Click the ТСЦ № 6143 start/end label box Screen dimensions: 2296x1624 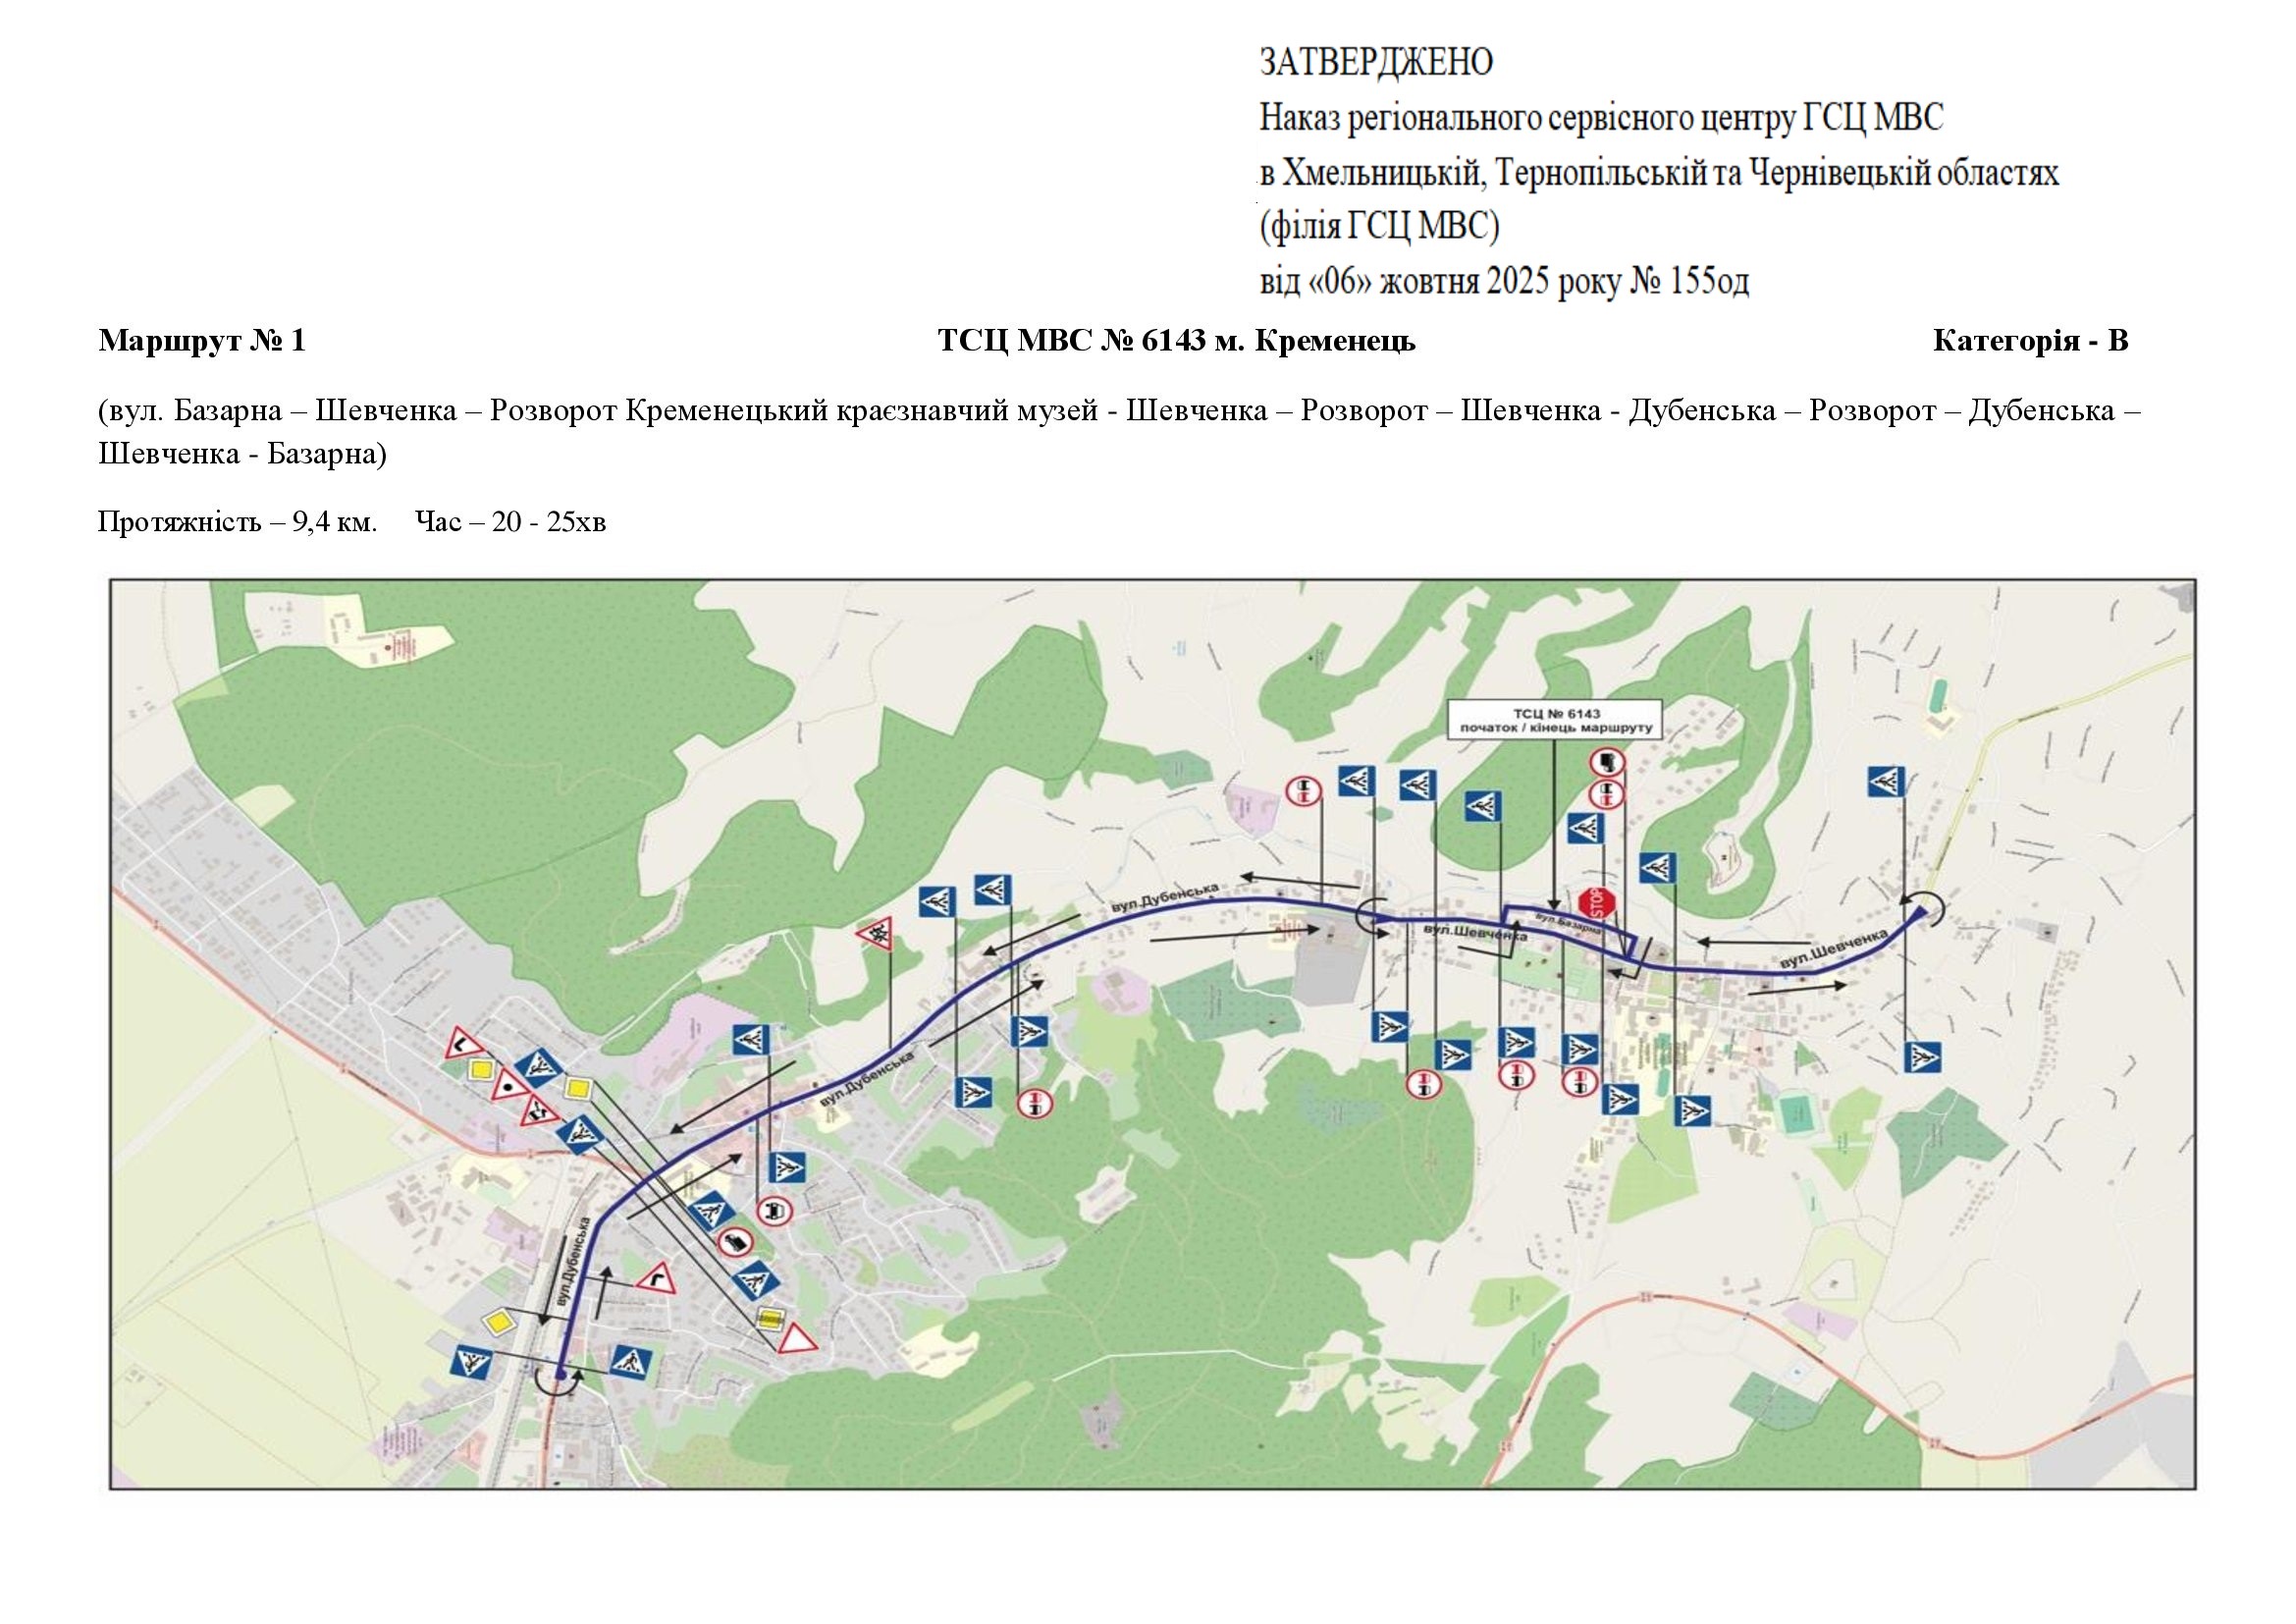coord(1555,720)
